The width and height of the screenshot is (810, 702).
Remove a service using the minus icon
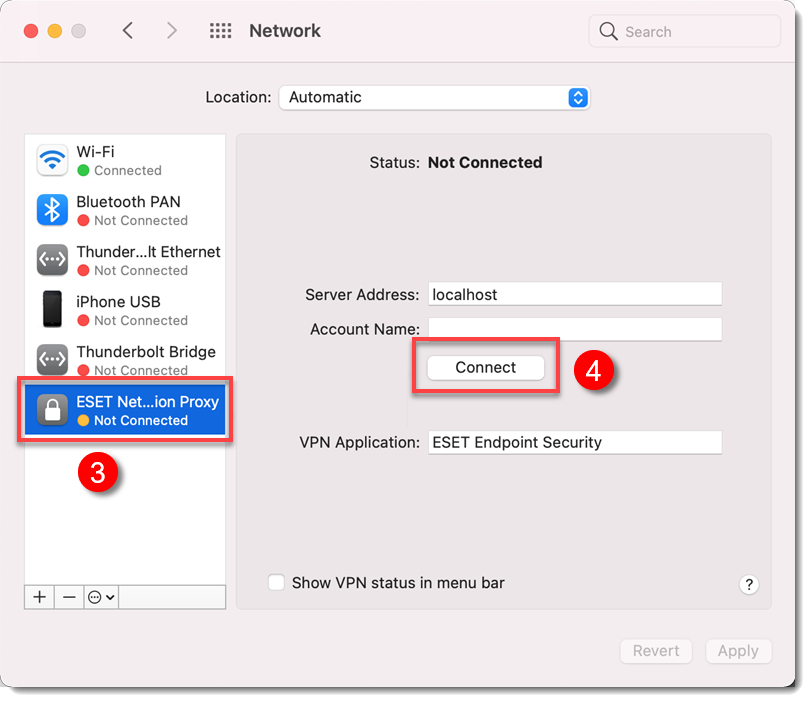coord(68,597)
